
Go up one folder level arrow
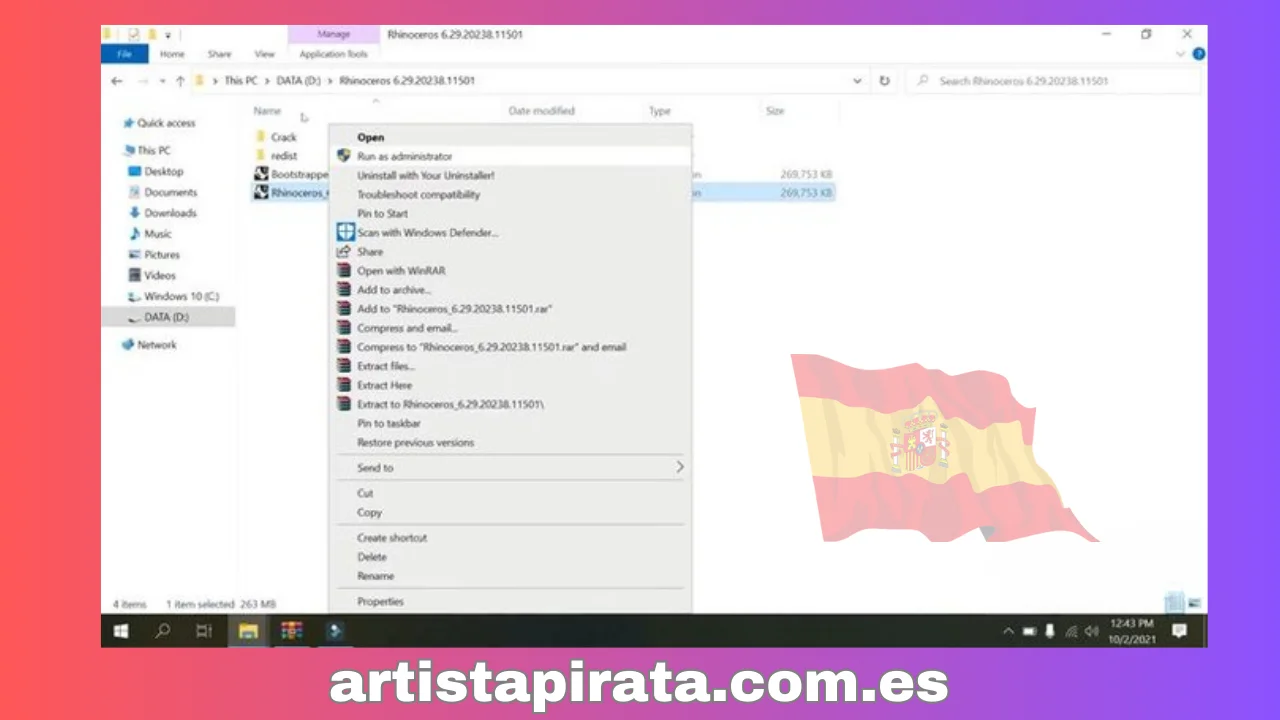coord(180,81)
